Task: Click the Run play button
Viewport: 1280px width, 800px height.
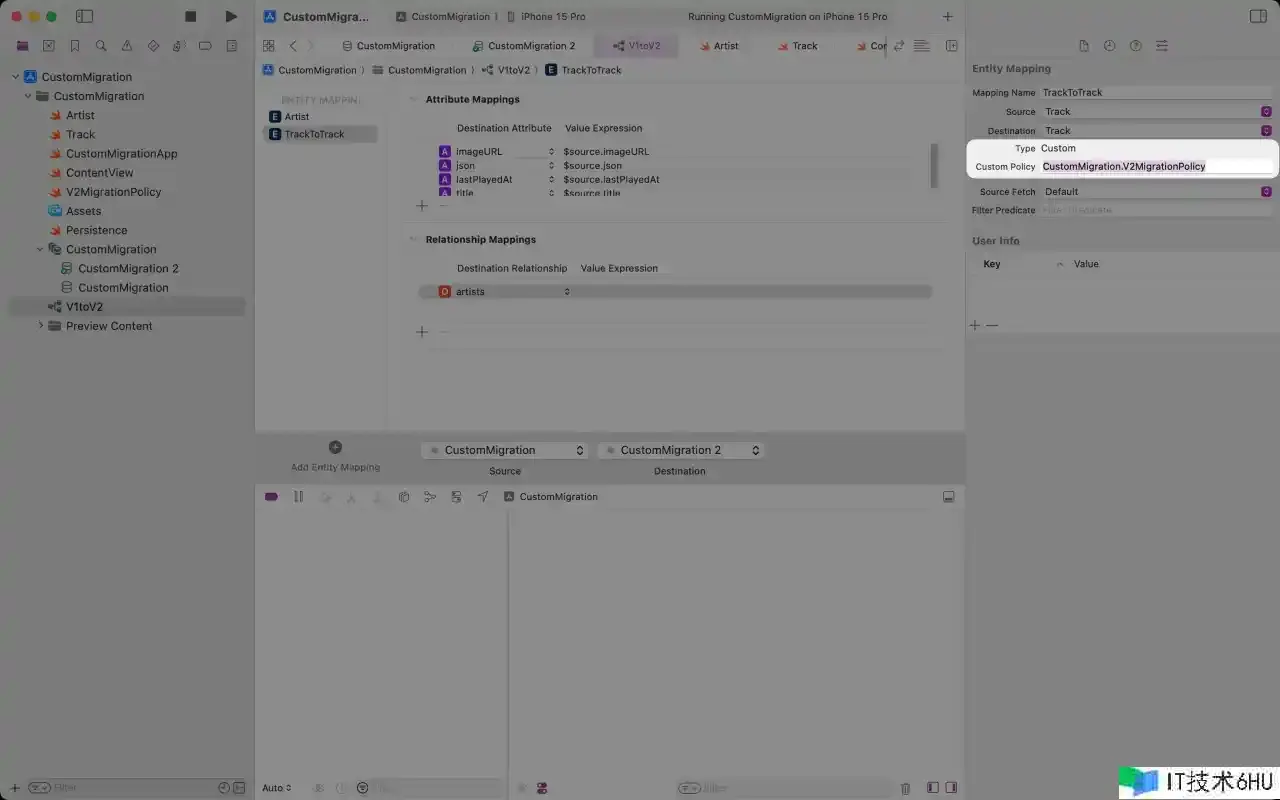Action: pos(231,16)
